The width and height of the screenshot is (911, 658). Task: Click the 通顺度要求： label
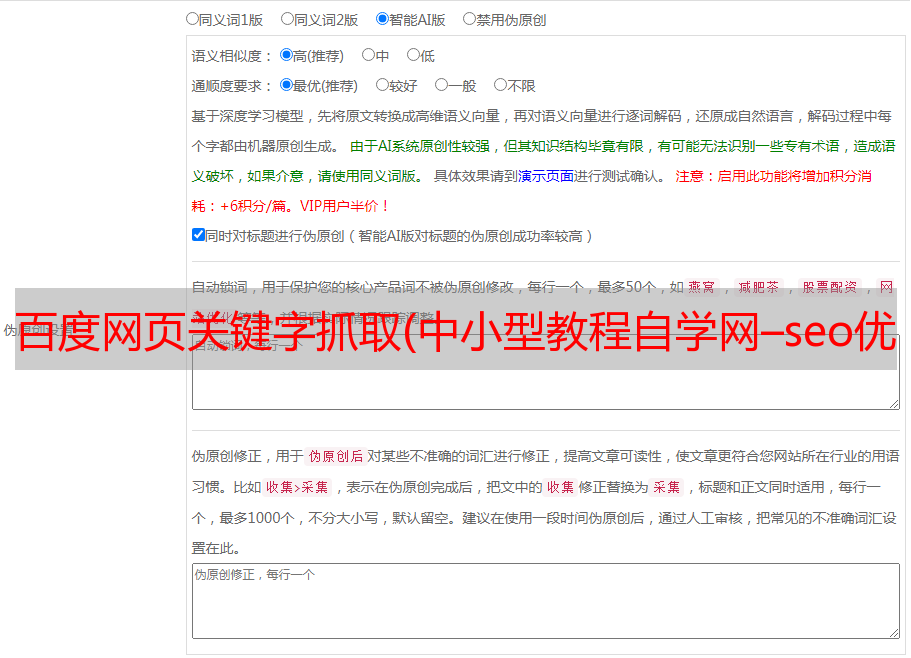232,86
